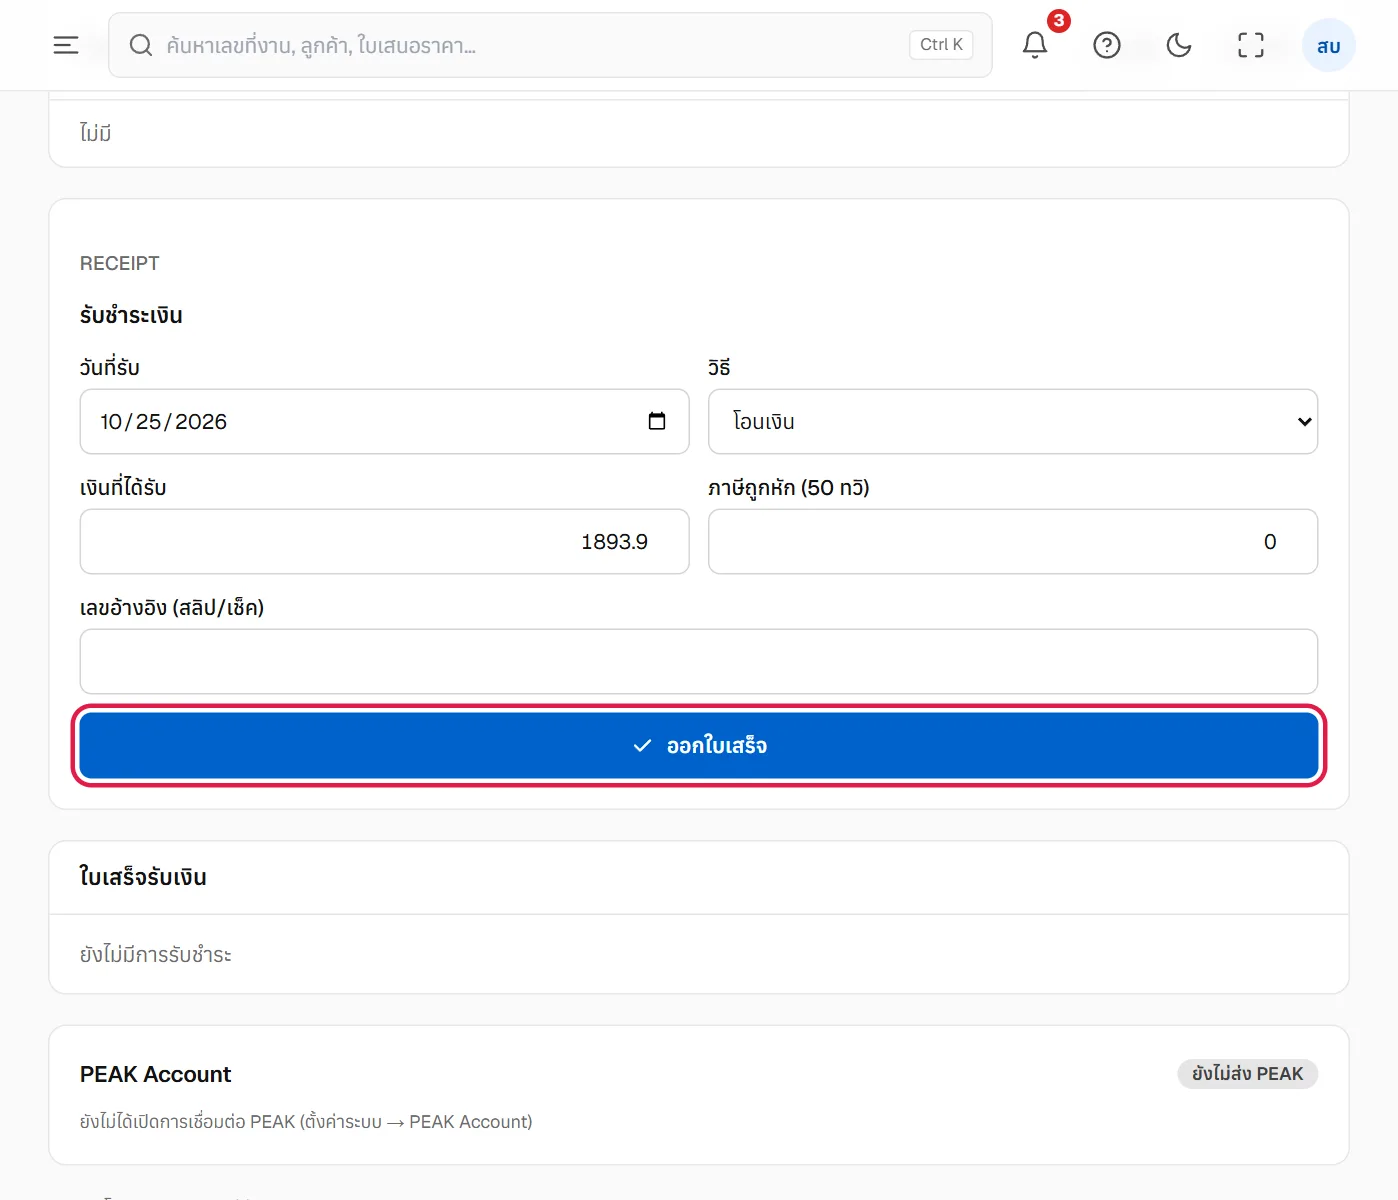The height and width of the screenshot is (1200, 1398).
Task: Select the ใบเสร็จรับเงิน section heading
Action: point(143,877)
